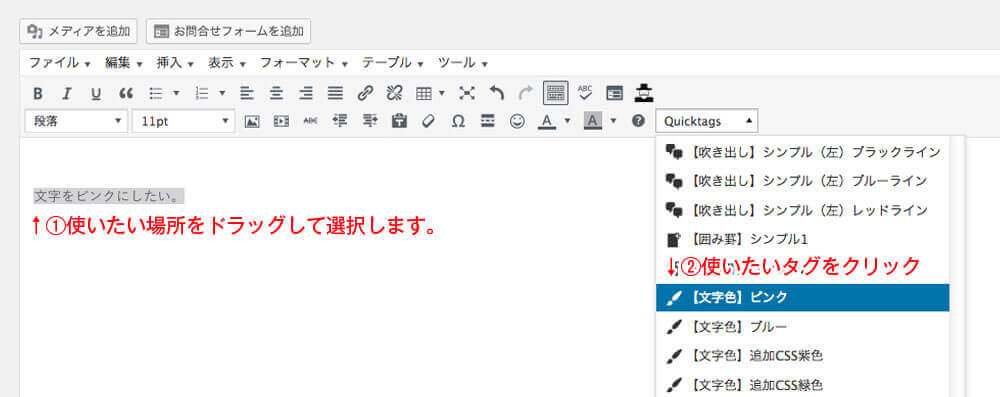Clear formatting with the eraser icon
Viewport: 1000px width, 397px height.
coord(428,121)
